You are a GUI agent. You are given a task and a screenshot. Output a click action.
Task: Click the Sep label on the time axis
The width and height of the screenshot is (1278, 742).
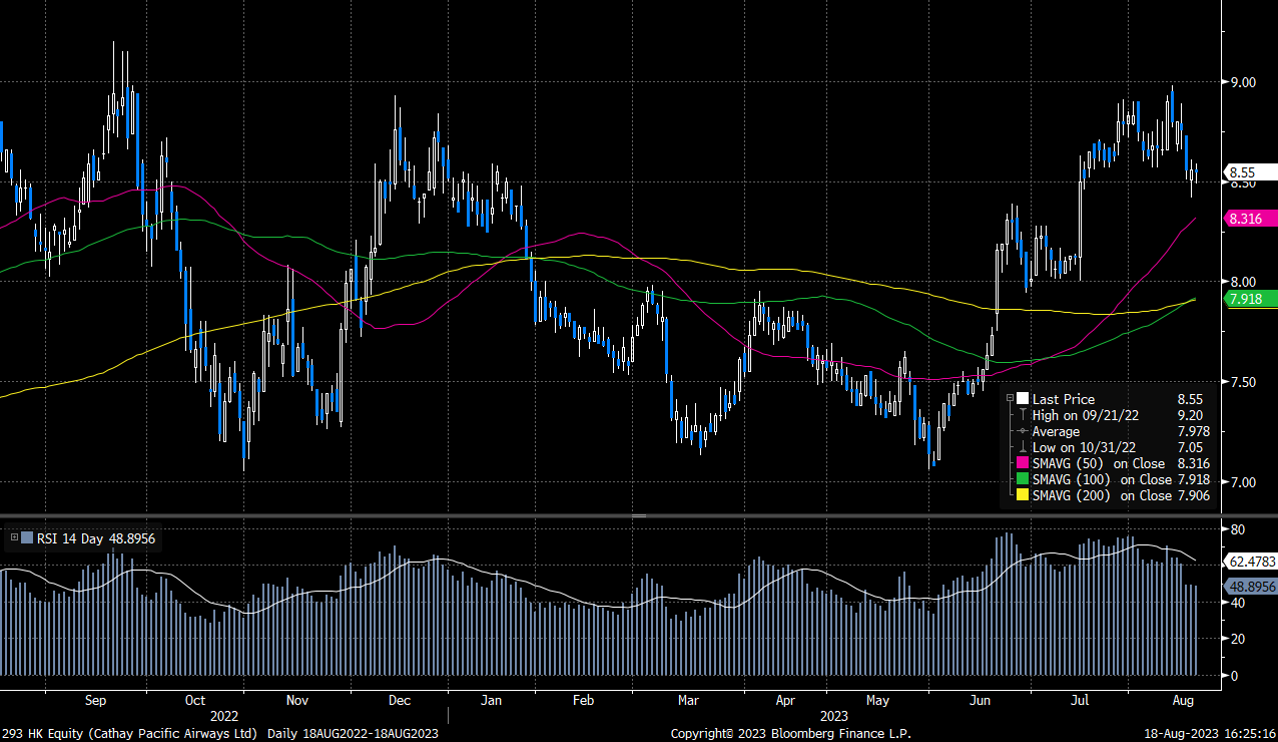(95, 701)
